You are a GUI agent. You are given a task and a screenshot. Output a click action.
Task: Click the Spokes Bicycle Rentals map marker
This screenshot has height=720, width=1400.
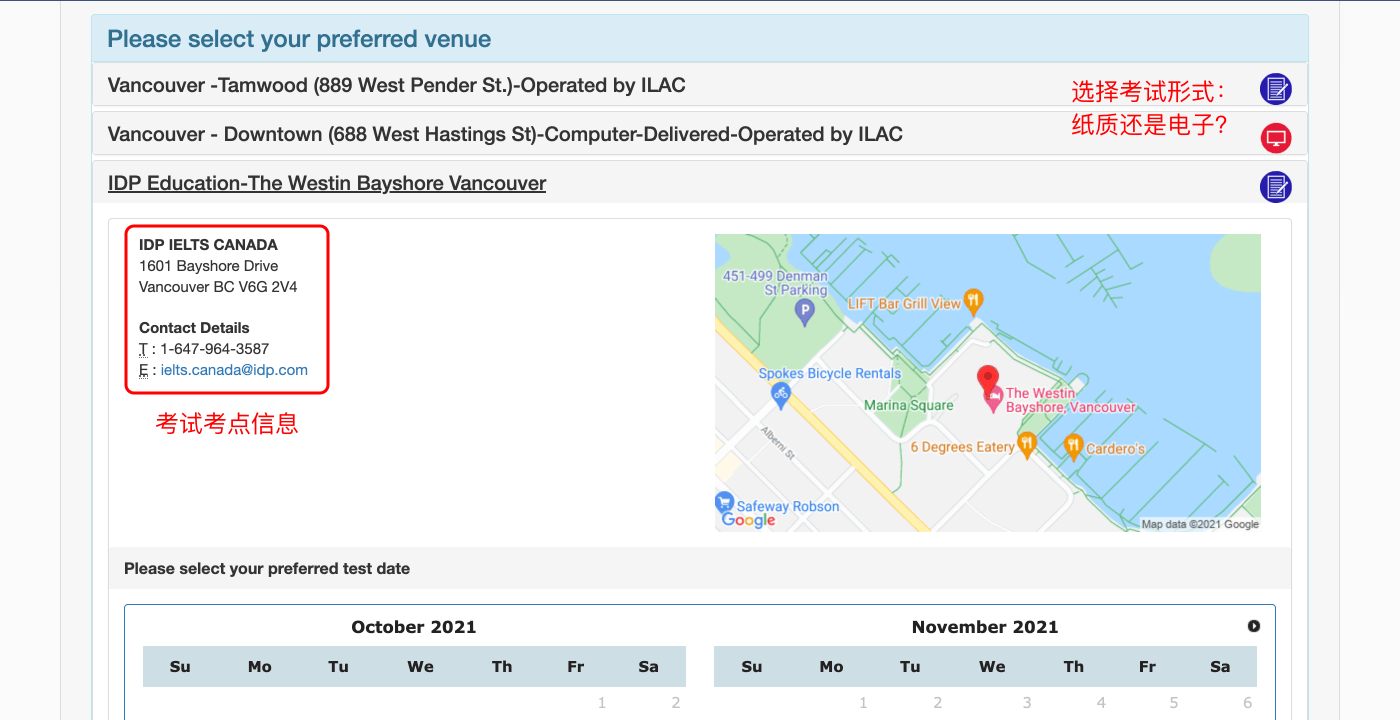[781, 395]
